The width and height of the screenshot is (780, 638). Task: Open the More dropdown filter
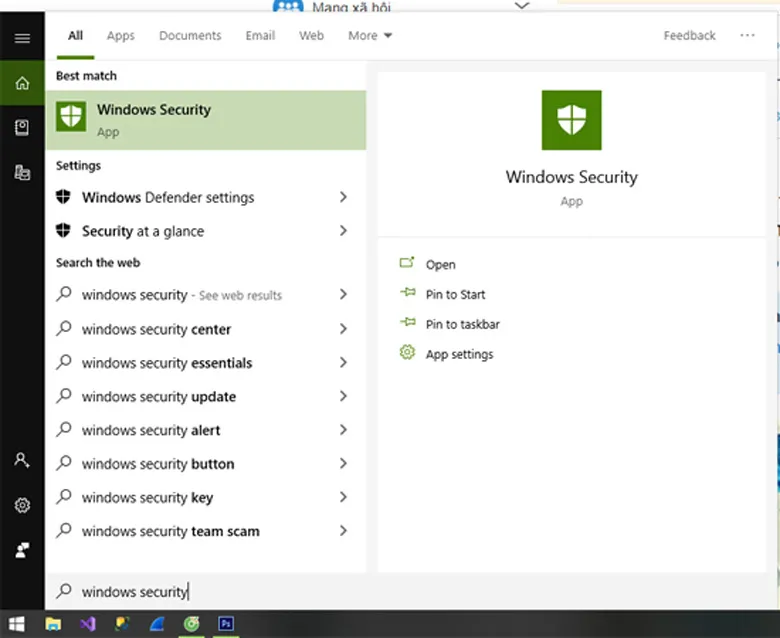pos(370,35)
